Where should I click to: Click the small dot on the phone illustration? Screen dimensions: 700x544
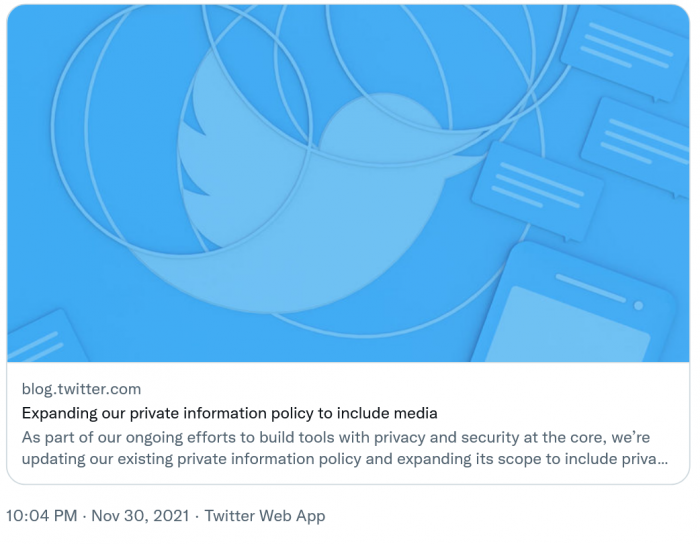(x=639, y=305)
